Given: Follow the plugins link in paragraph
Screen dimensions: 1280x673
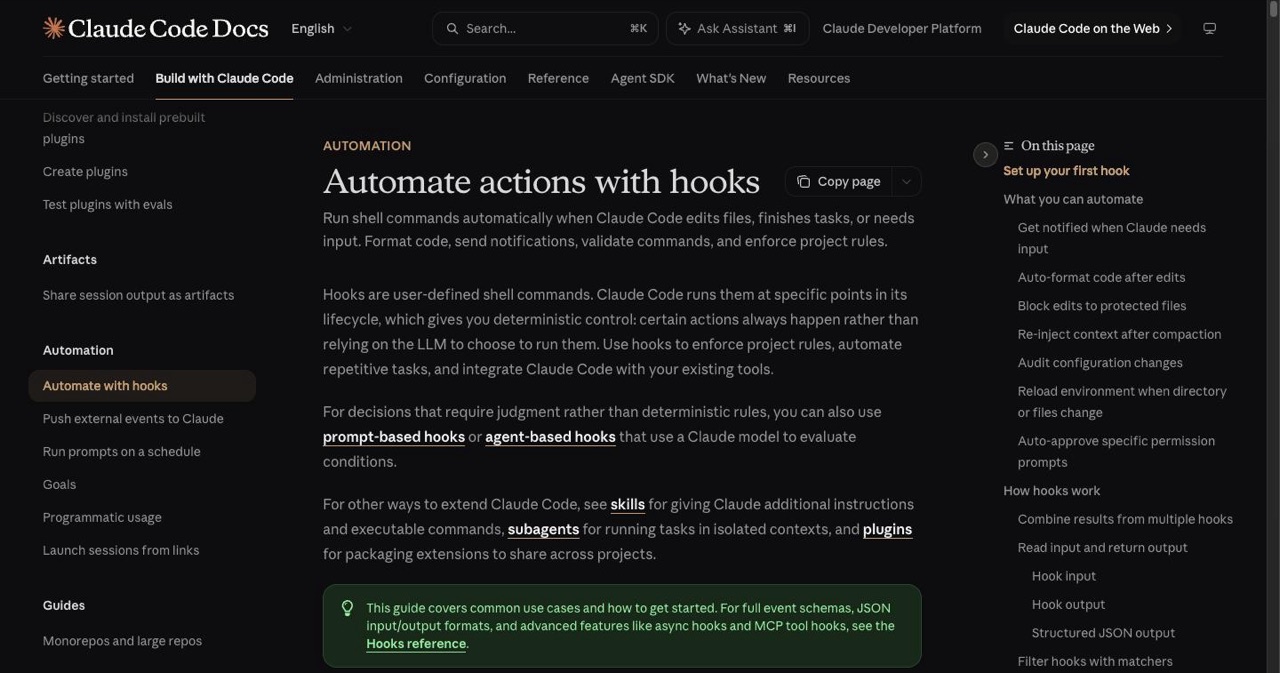Looking at the screenshot, I should (x=887, y=529).
